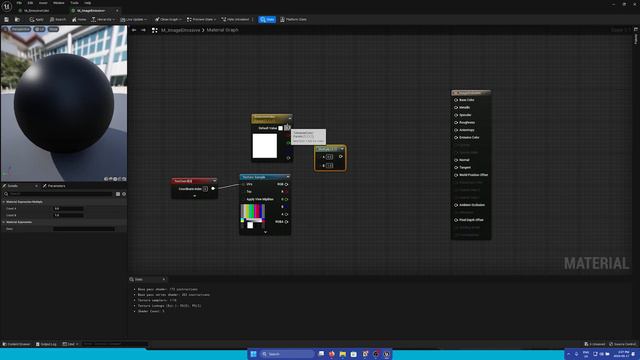
Task: Click the graph icon beside the breadcrumb
Action: point(155,30)
